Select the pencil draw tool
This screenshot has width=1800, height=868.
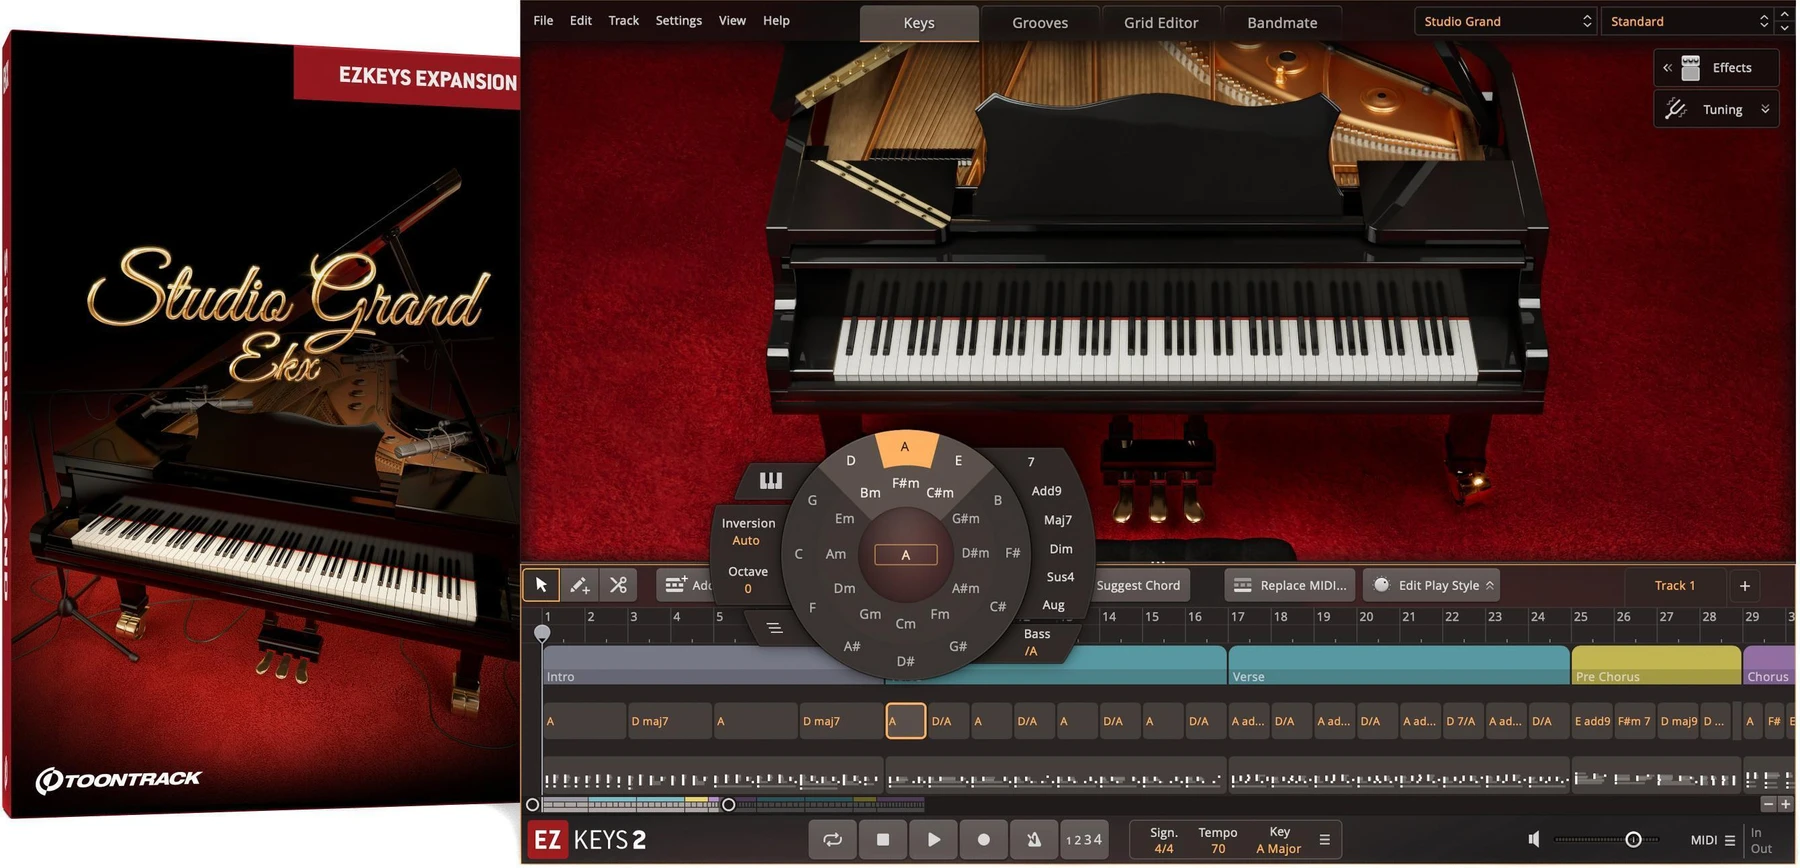point(580,585)
